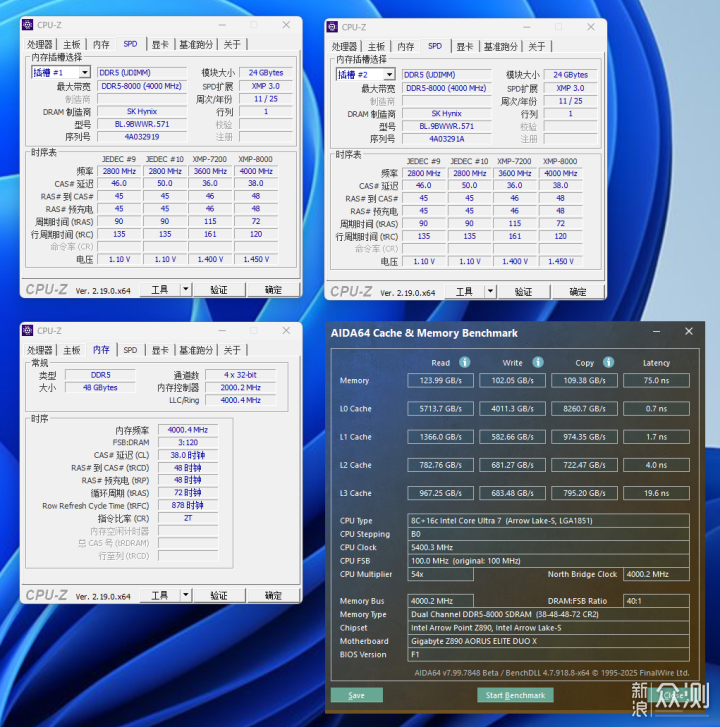Click 类型 value DDR5 in memory tab

100,375
